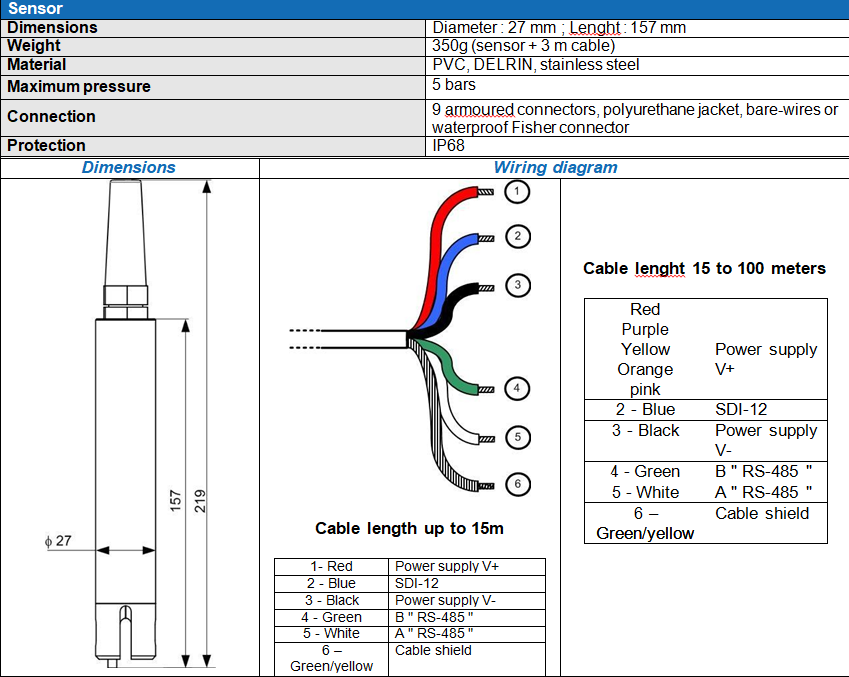849x677 pixels.
Task: Select the circled number 3 wire label
Action: [516, 285]
